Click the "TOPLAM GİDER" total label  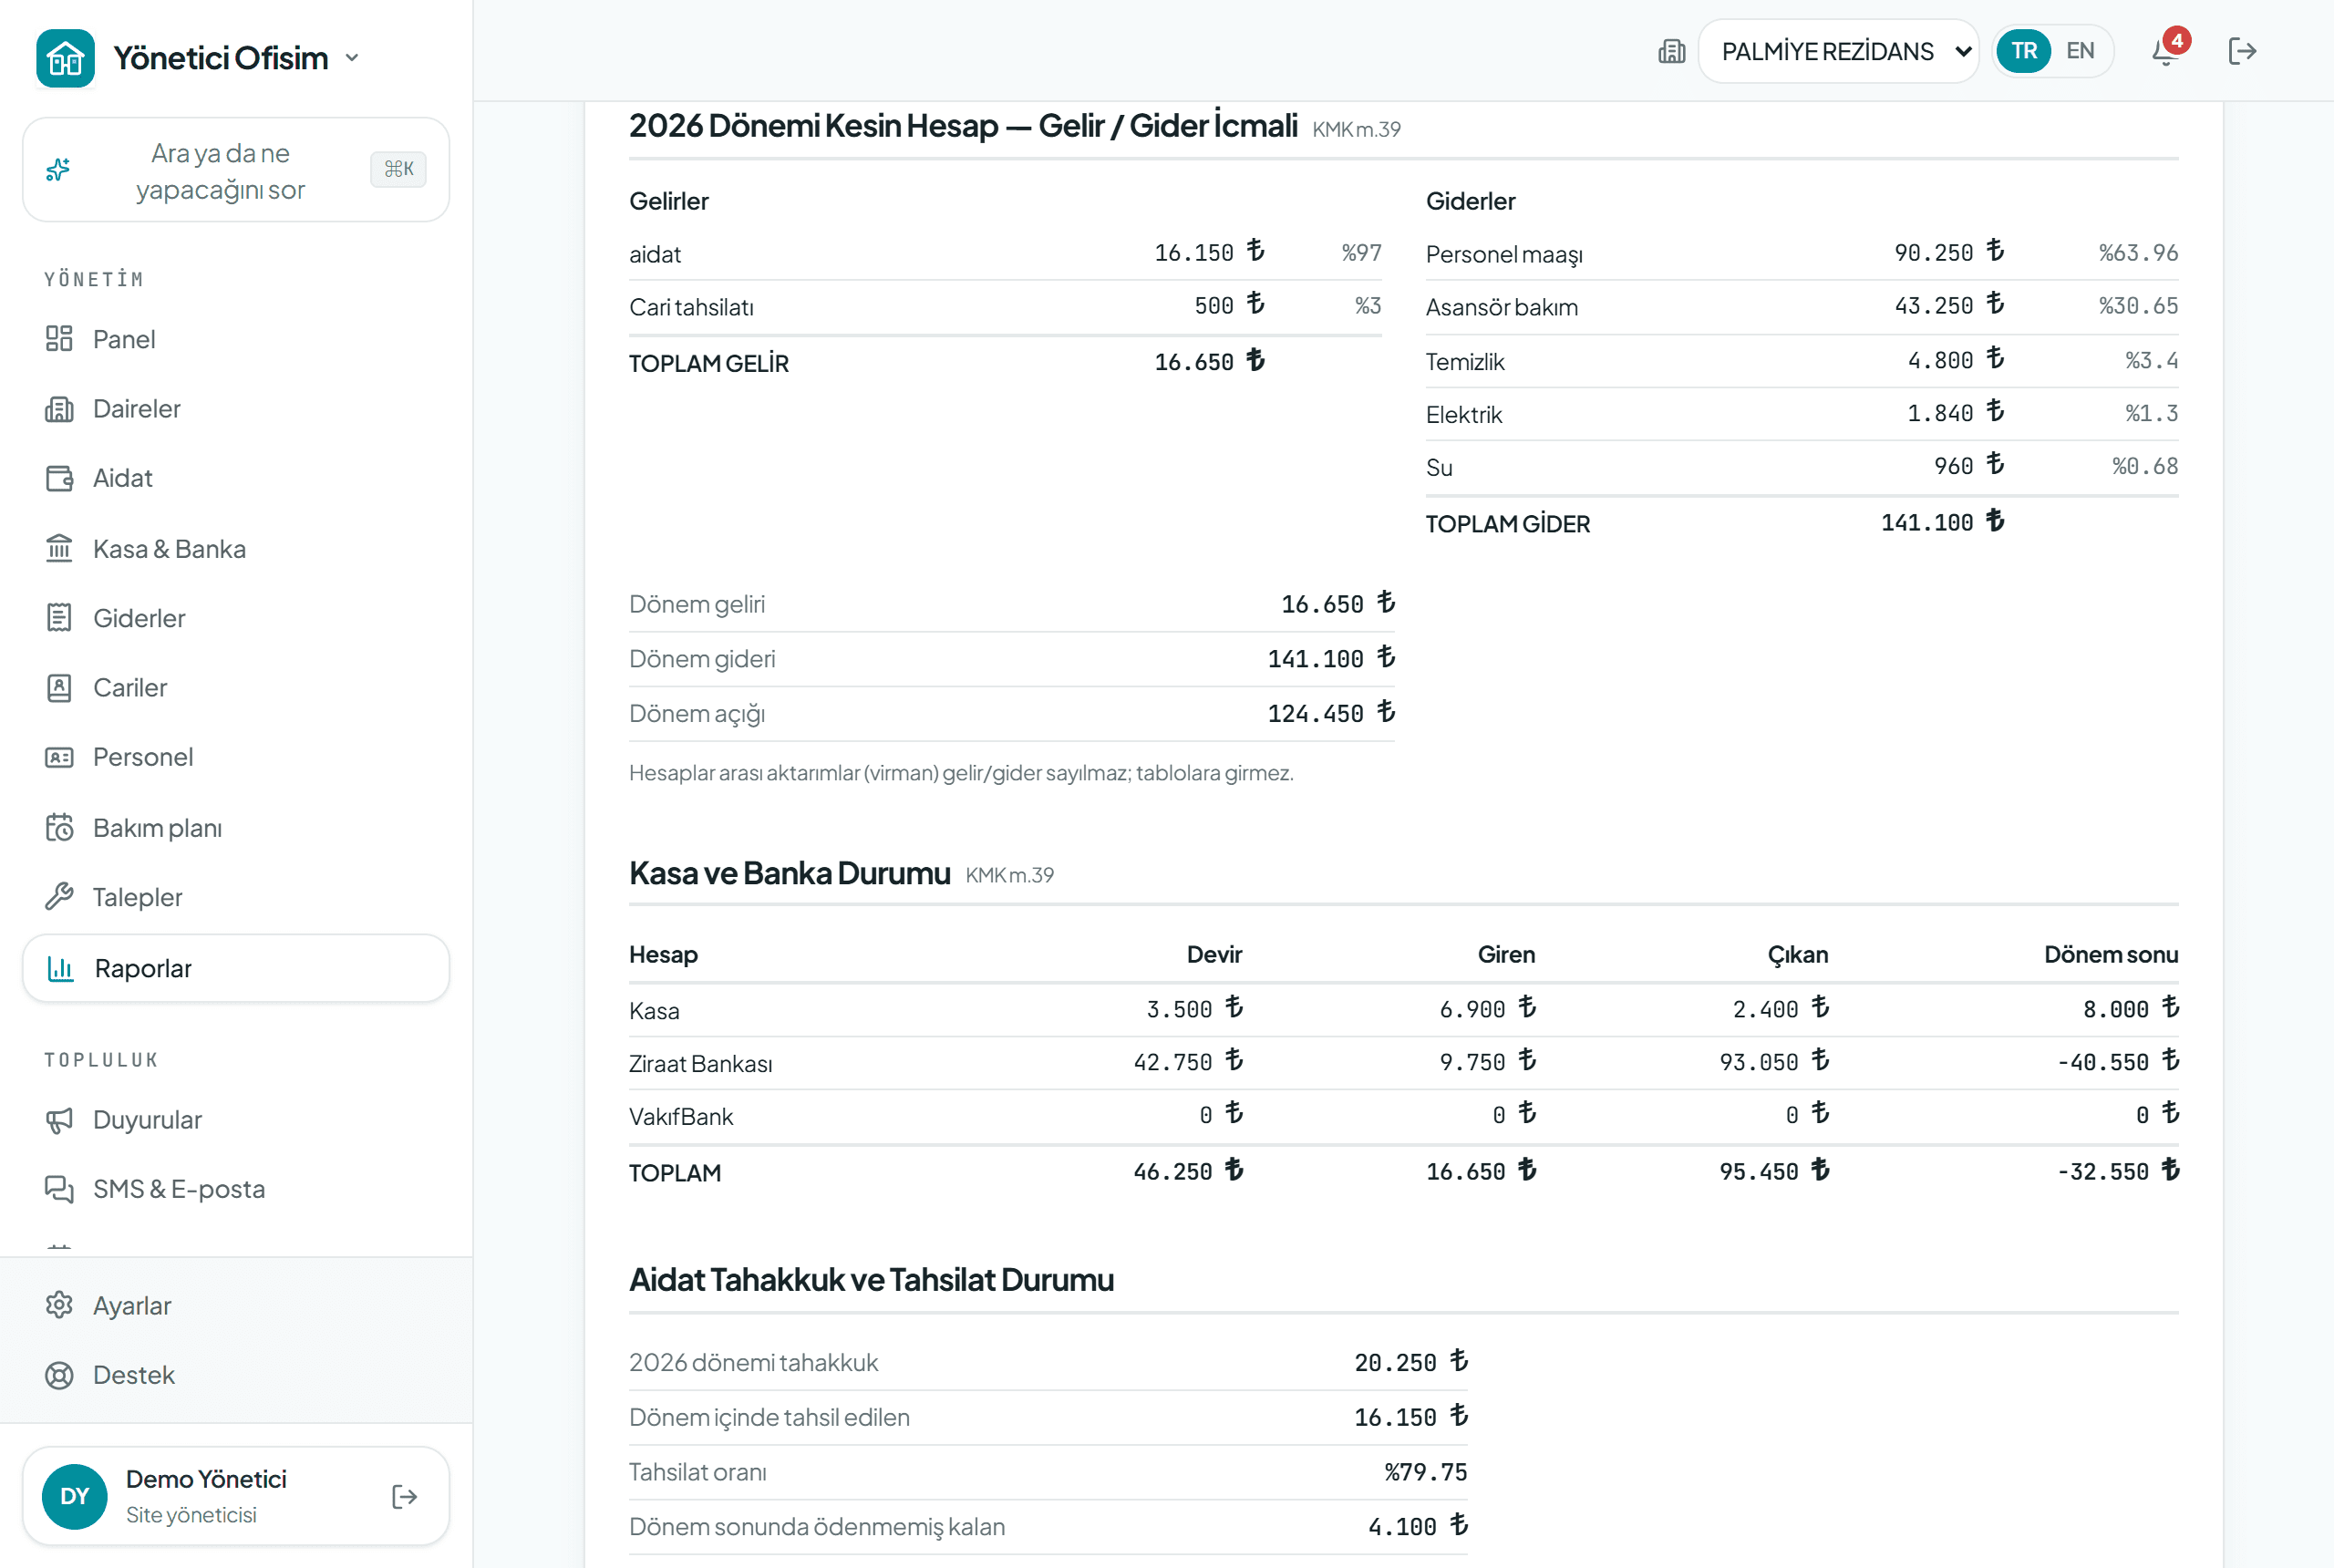(x=1507, y=524)
